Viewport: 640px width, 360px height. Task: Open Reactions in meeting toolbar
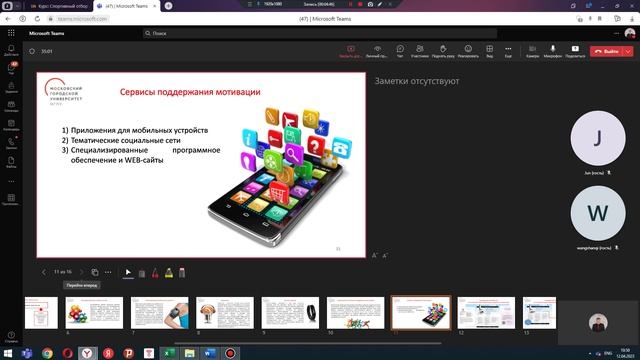click(x=468, y=51)
